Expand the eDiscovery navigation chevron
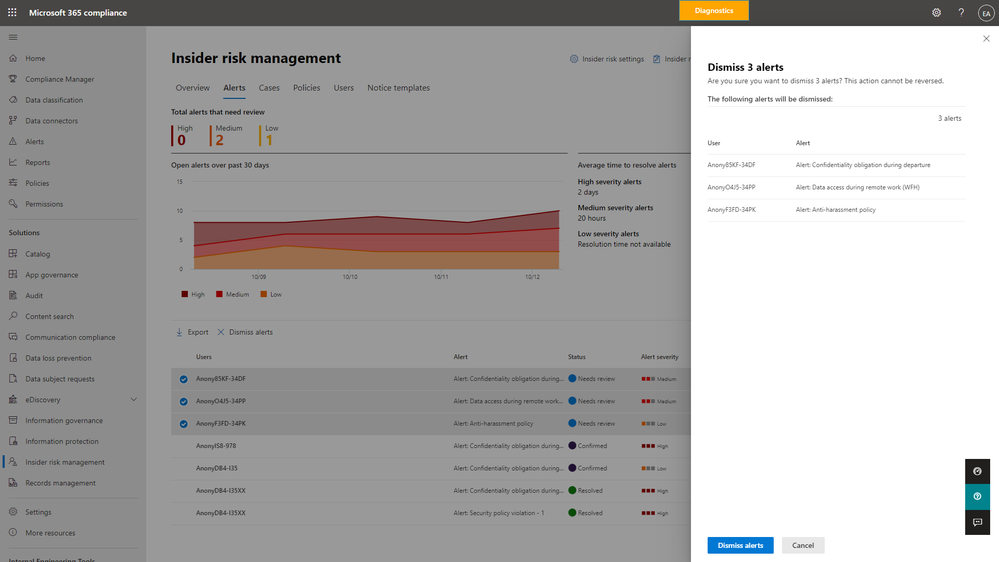 134,400
